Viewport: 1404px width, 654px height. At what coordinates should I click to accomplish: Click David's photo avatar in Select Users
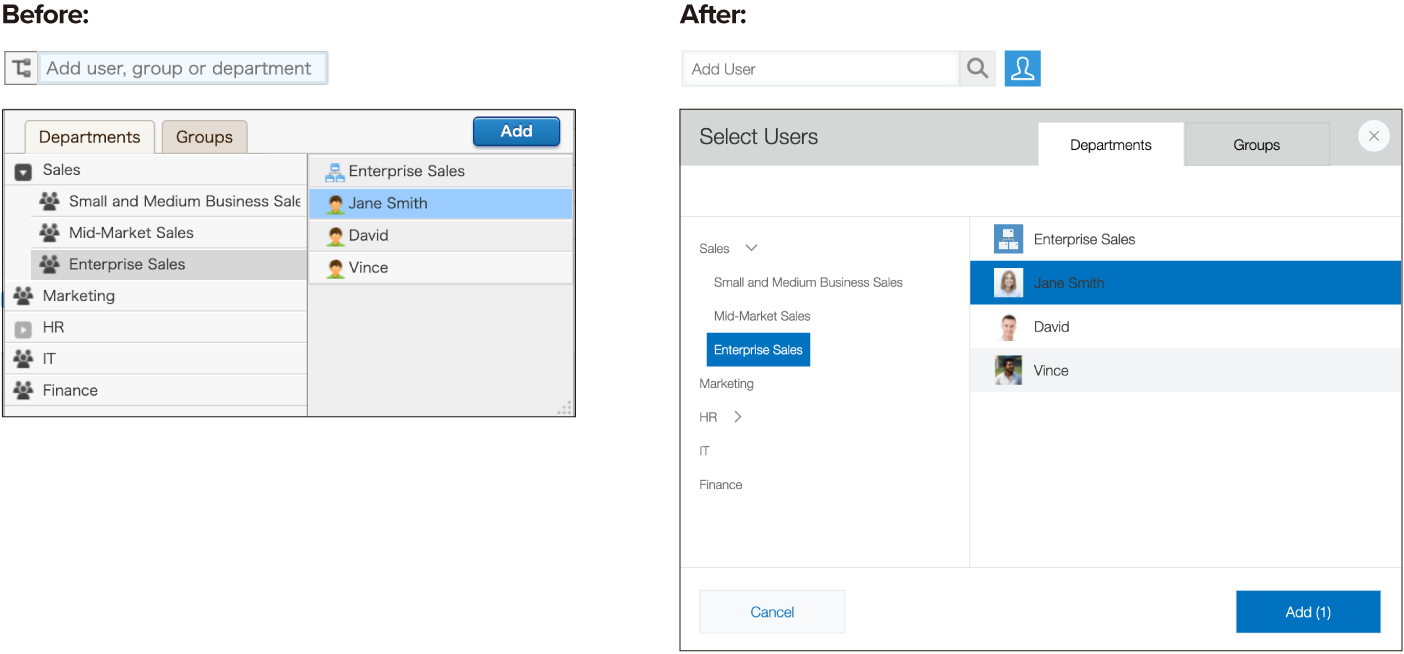[x=1008, y=327]
